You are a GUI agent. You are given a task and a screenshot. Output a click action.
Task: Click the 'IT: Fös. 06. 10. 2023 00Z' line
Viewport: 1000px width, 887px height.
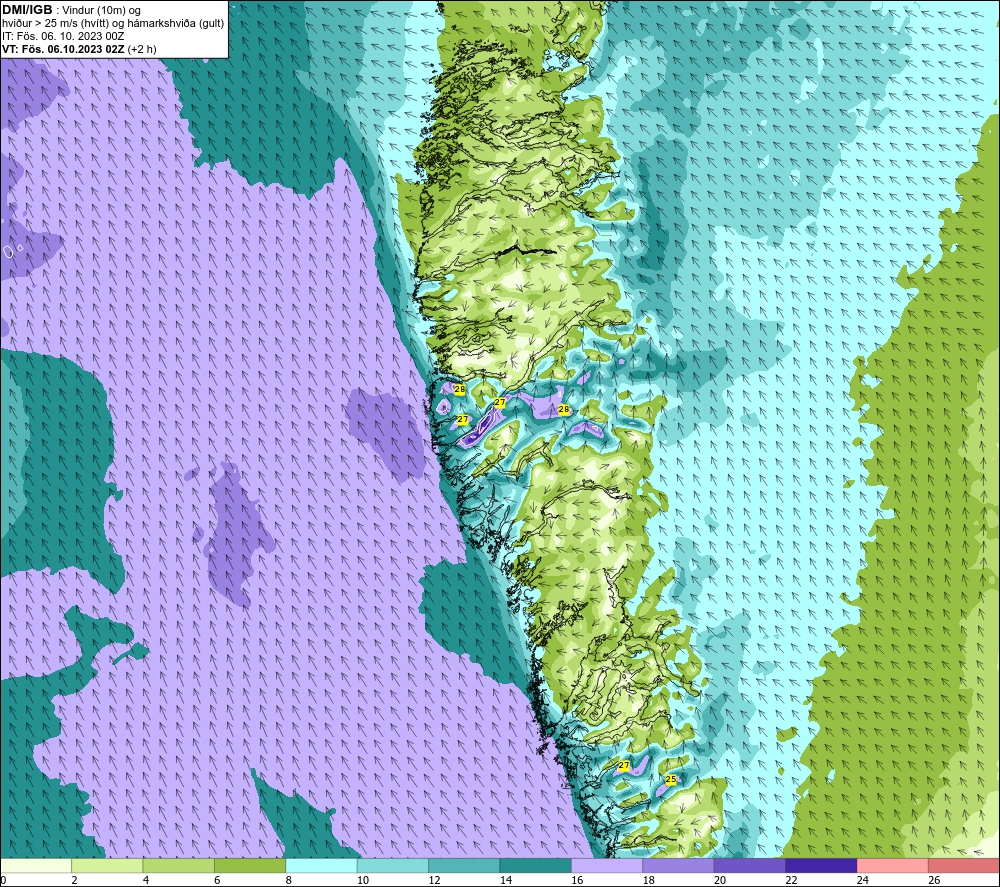pyautogui.click(x=63, y=36)
